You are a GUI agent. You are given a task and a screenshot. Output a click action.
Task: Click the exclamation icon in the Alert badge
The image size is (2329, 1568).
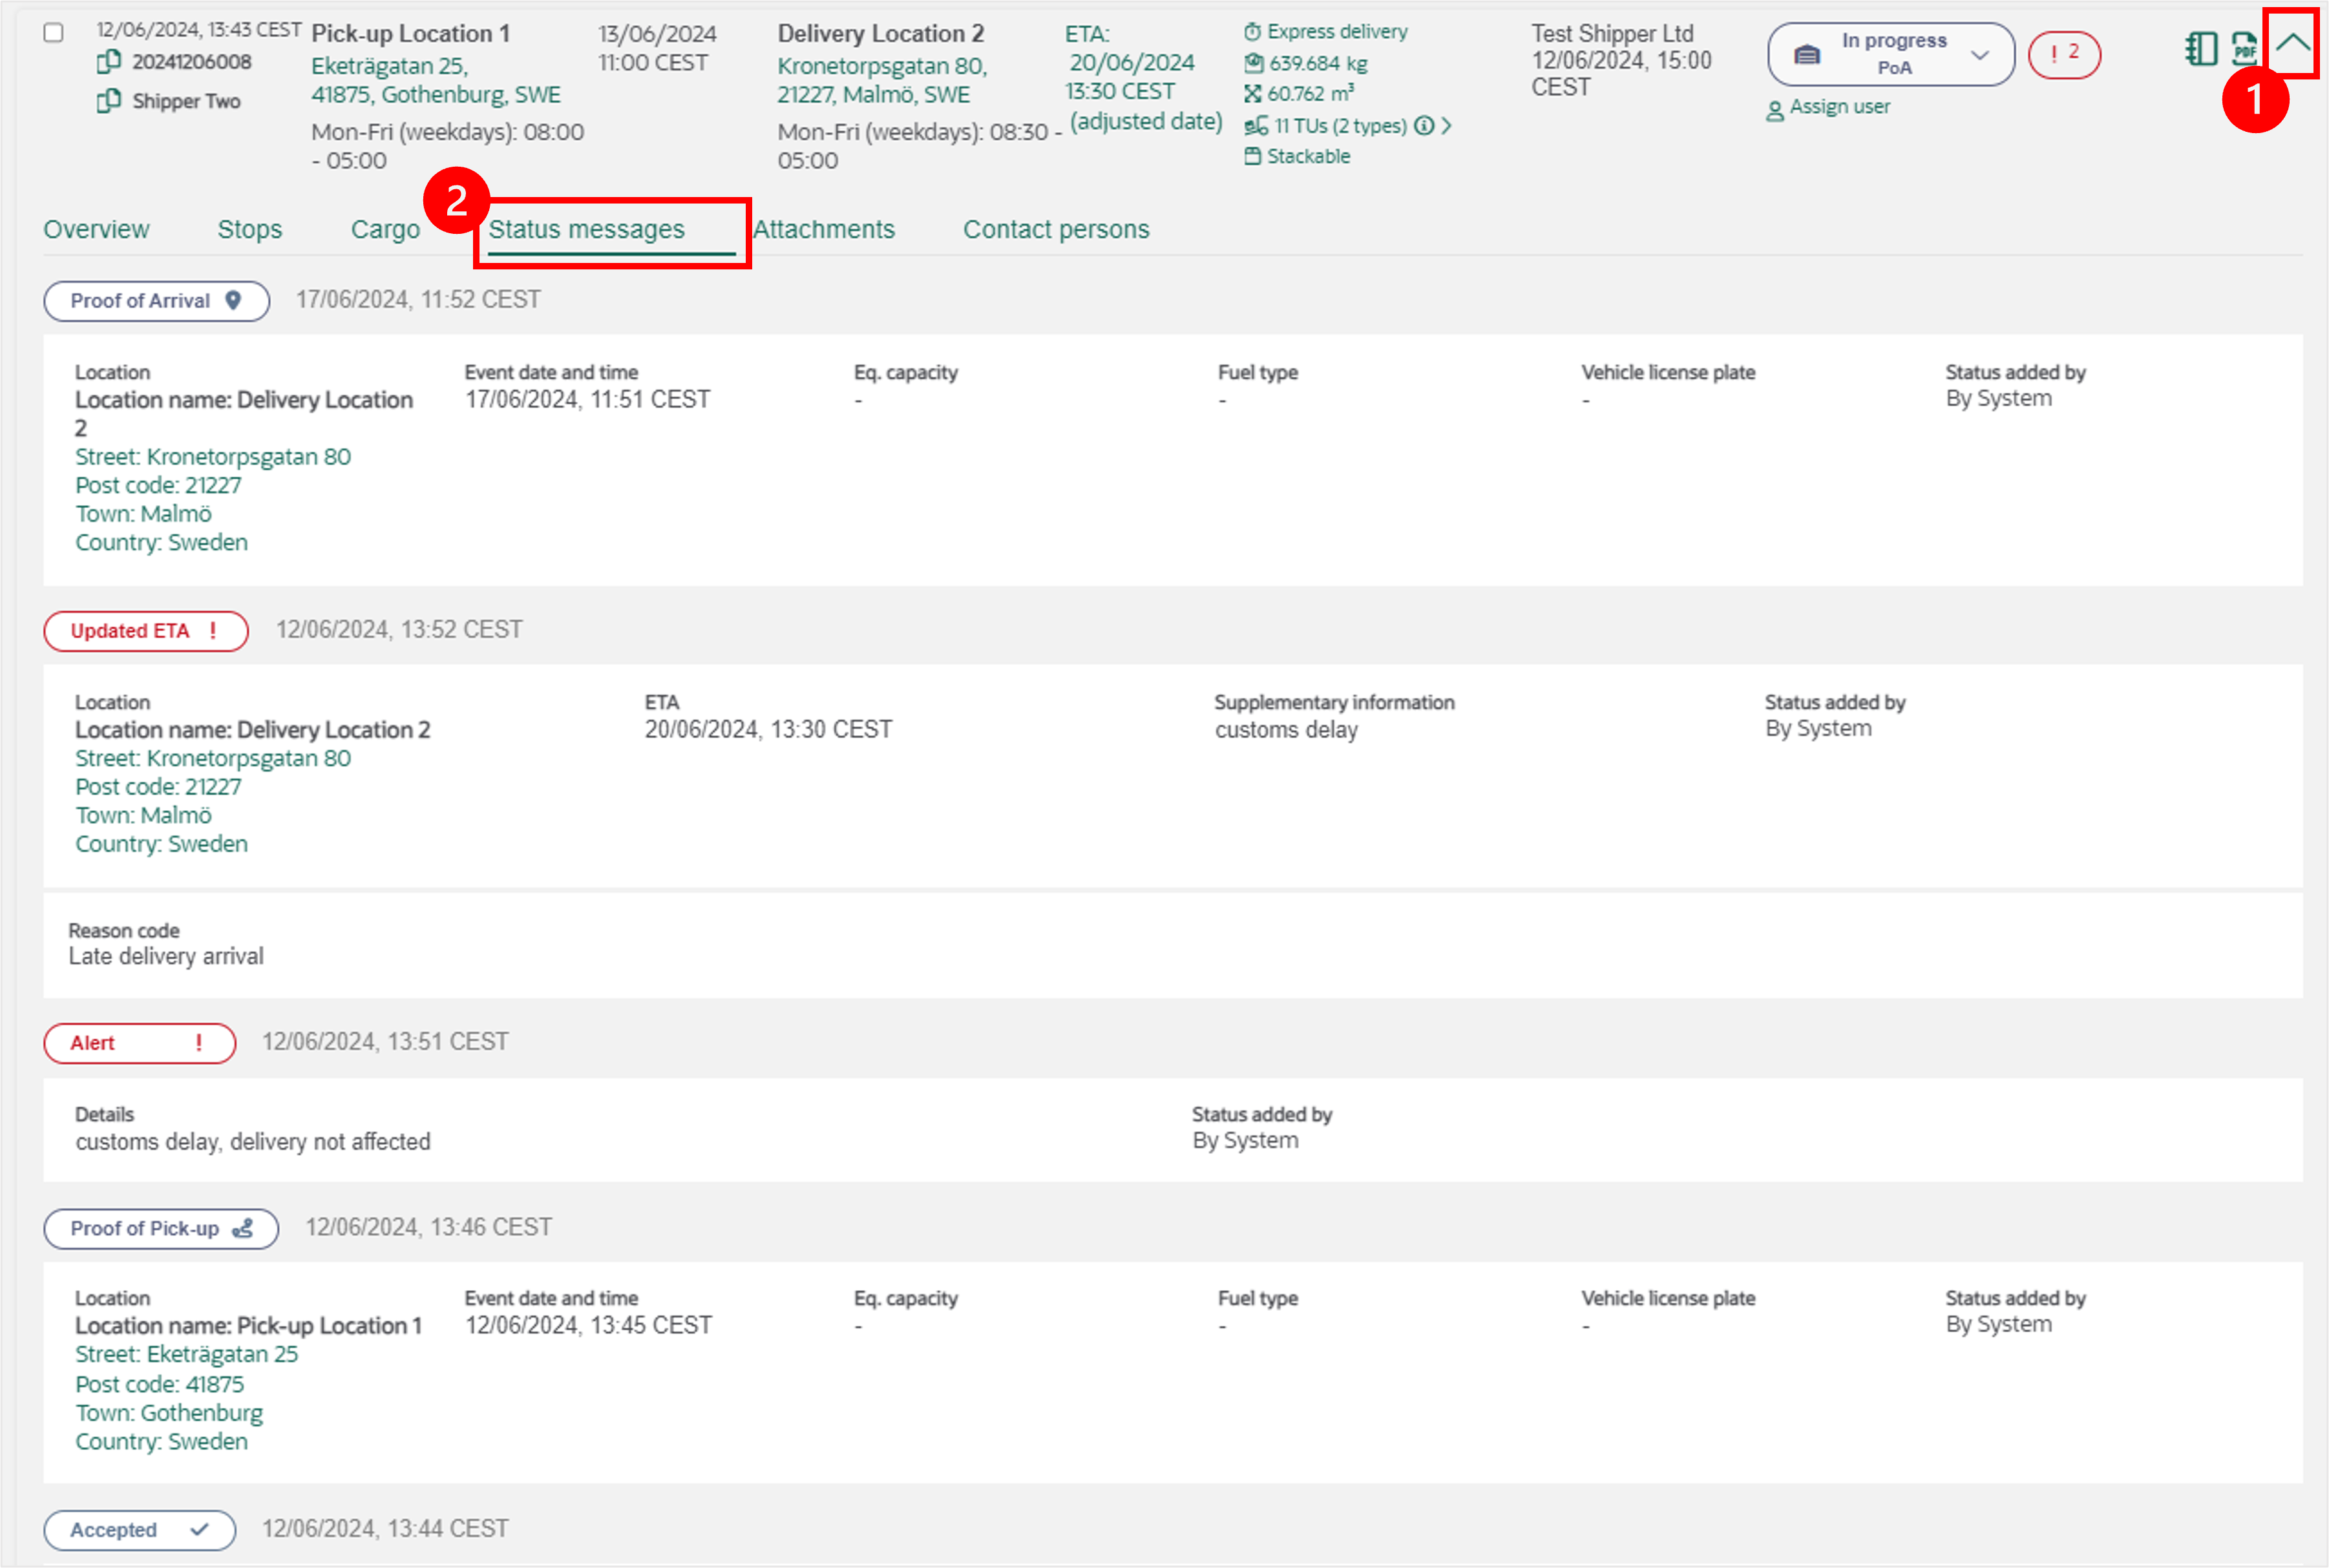point(199,1043)
